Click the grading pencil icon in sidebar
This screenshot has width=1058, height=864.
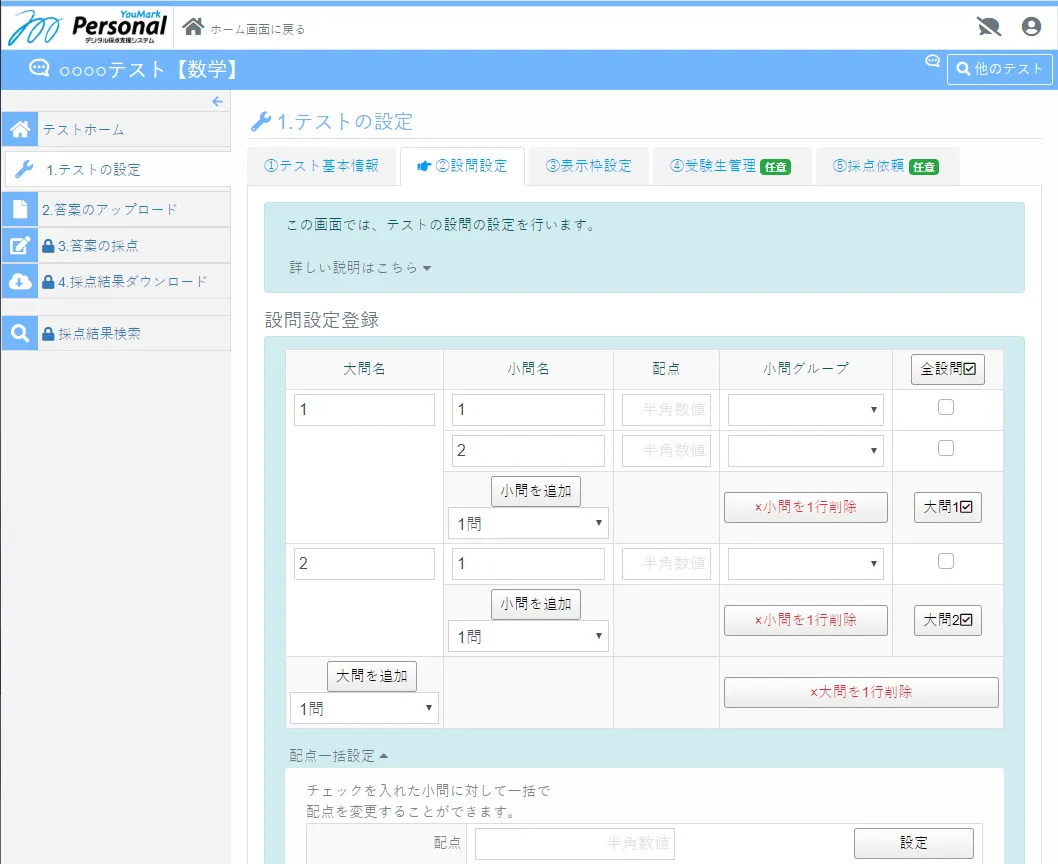tap(19, 246)
